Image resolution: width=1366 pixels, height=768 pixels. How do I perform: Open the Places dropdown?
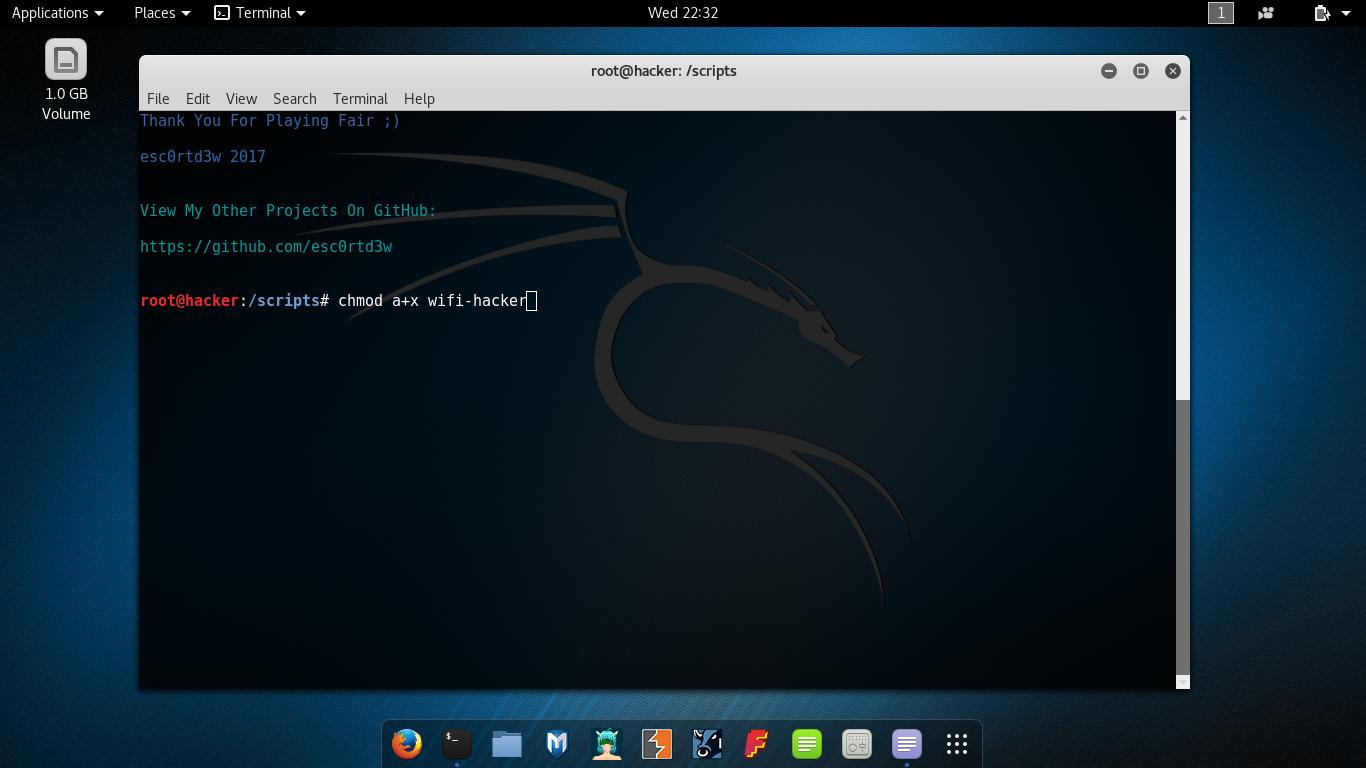pyautogui.click(x=161, y=13)
